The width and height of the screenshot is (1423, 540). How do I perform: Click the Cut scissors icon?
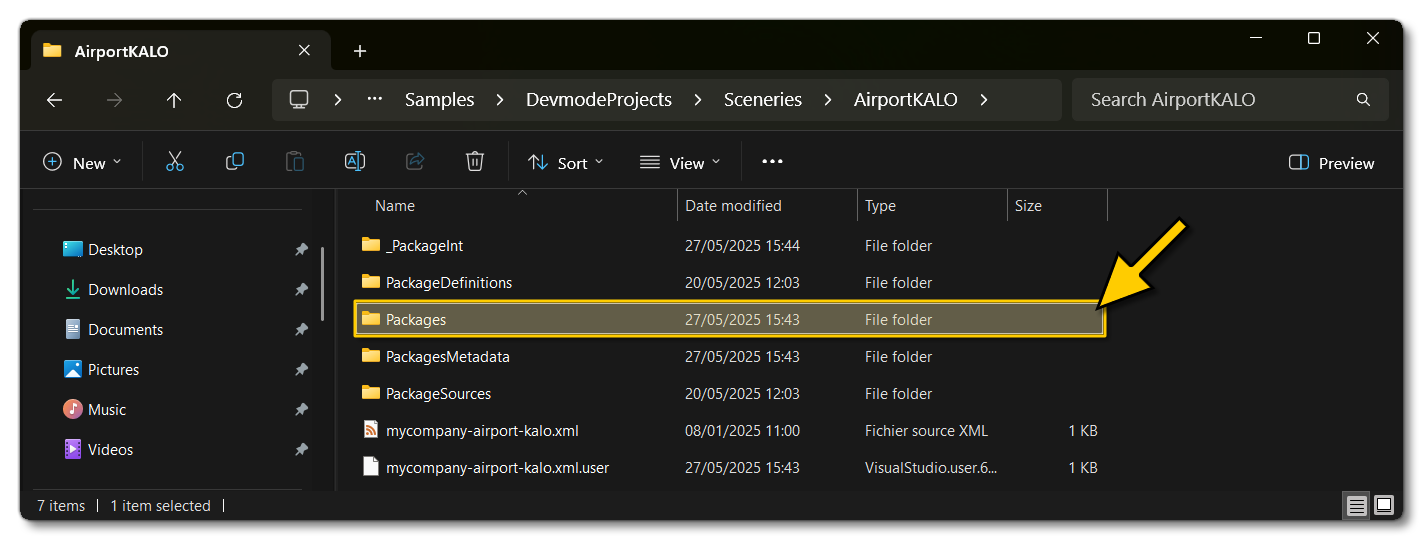(175, 162)
